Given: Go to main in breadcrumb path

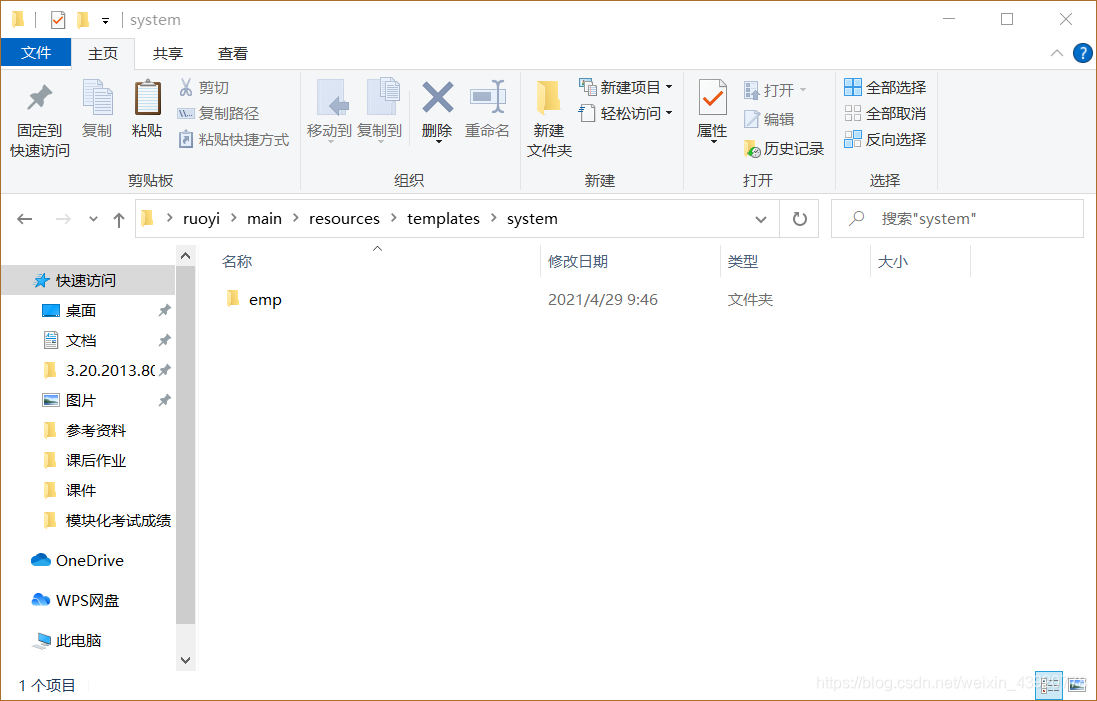Looking at the screenshot, I should pyautogui.click(x=264, y=219).
